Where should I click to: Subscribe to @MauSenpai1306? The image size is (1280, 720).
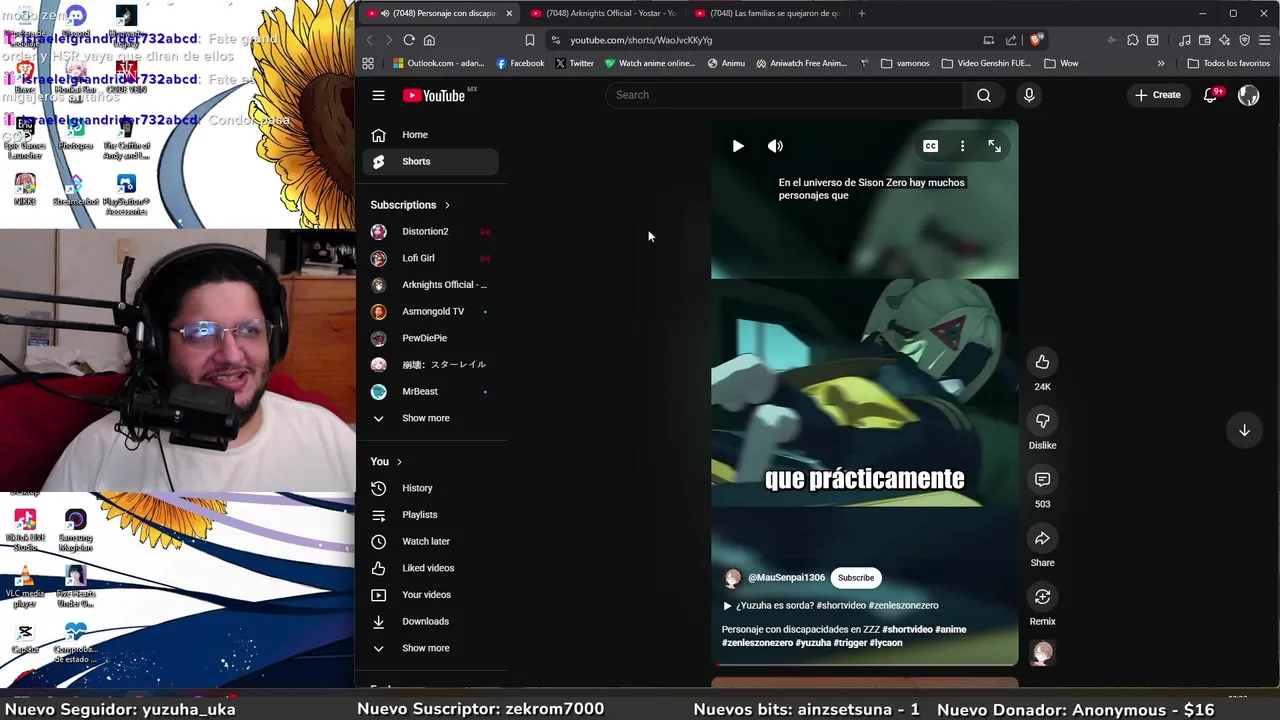click(856, 578)
